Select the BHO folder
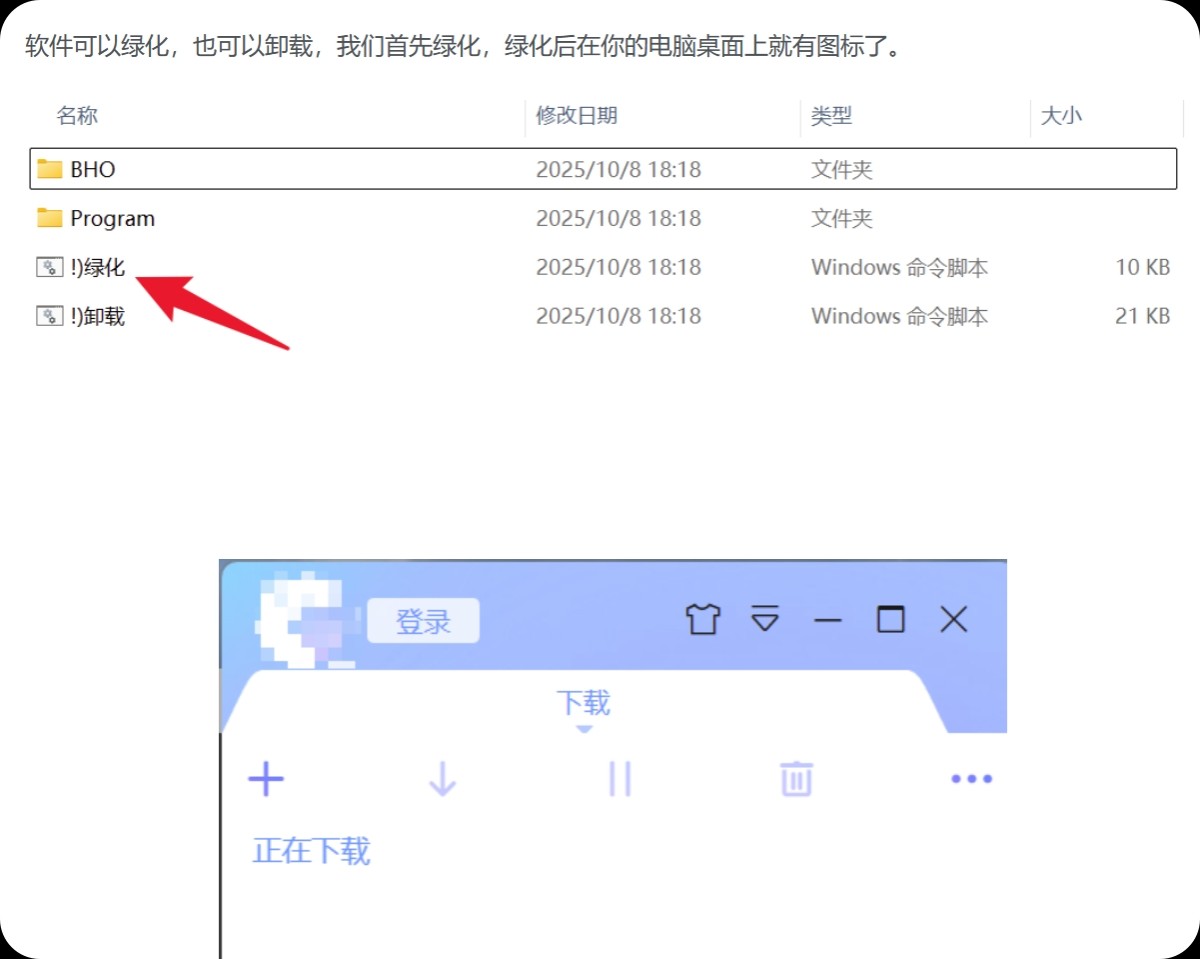Screen dimensions: 1200x959 tap(93, 169)
